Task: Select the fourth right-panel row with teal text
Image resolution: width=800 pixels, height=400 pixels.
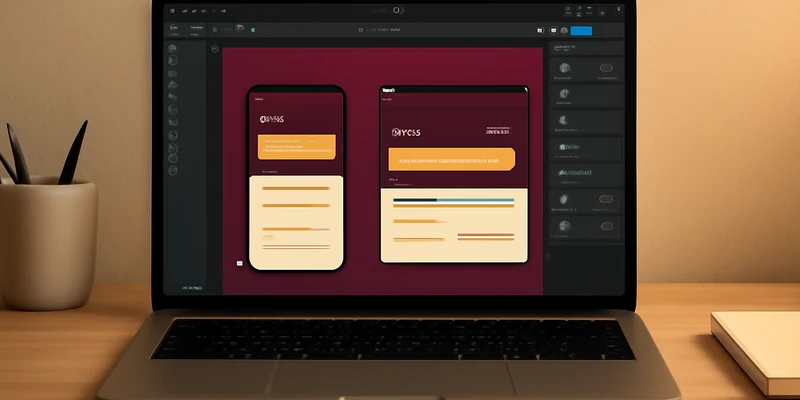Action: [x=586, y=149]
